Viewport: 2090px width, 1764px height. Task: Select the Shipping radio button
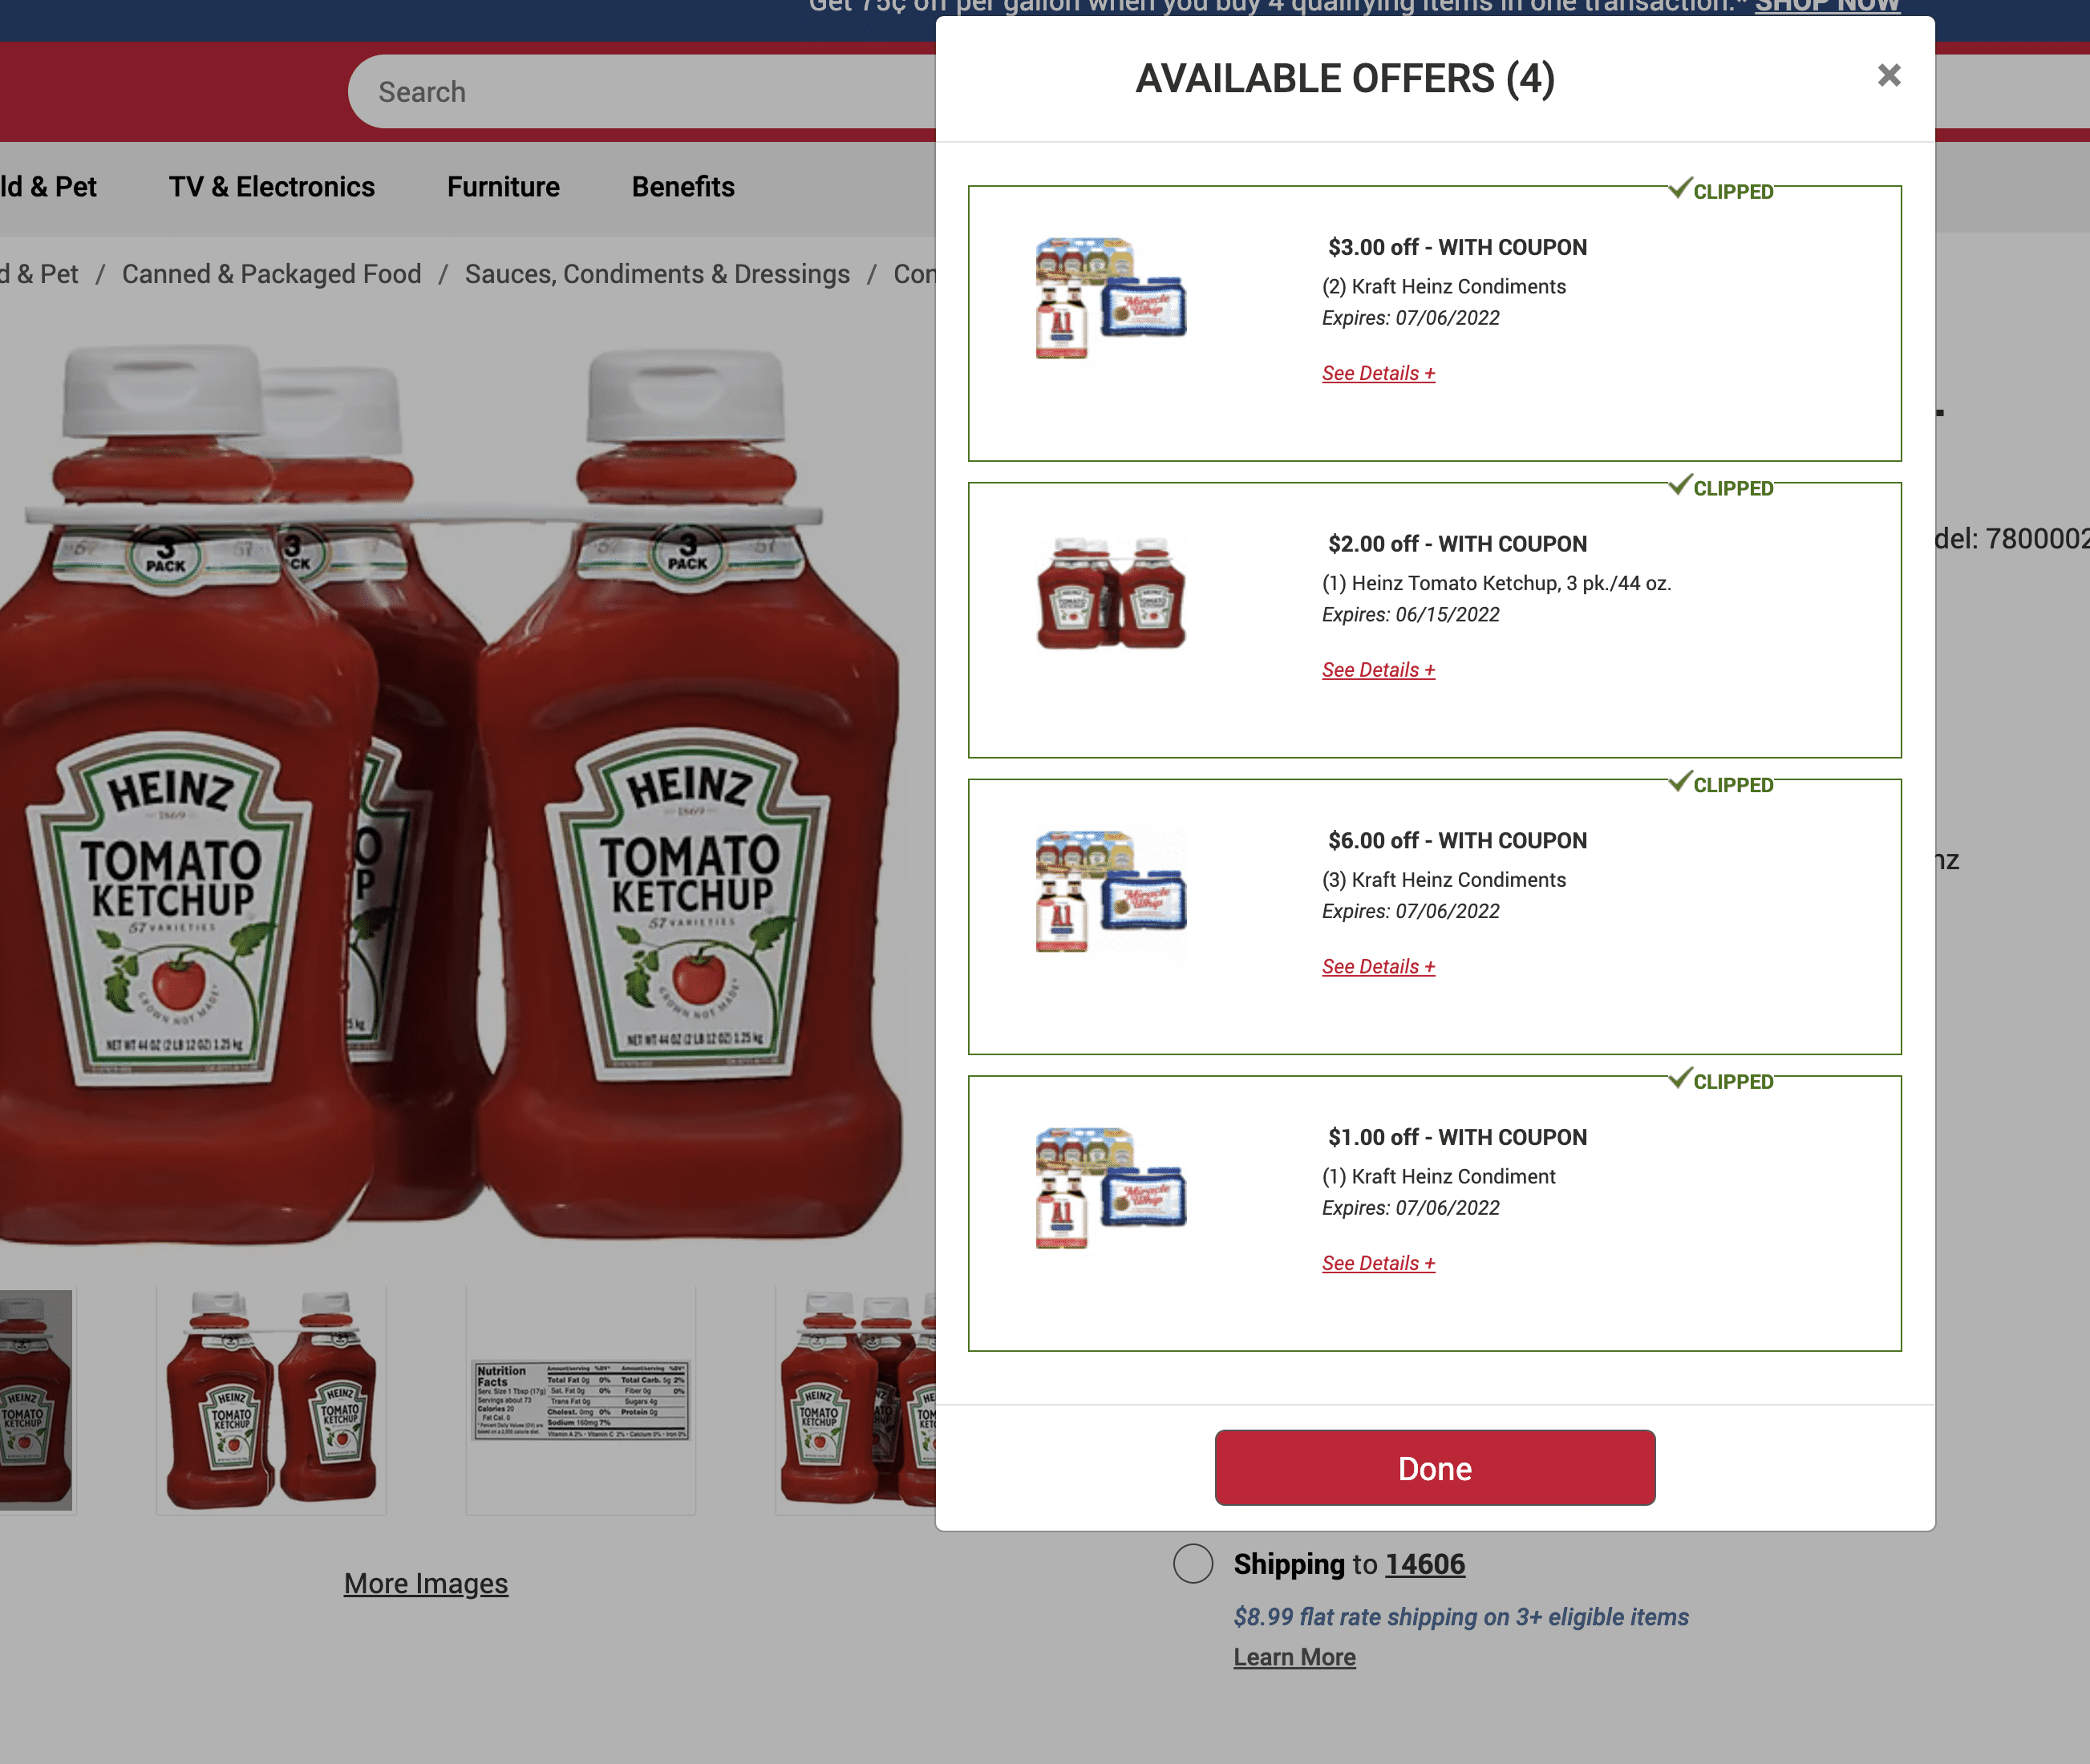pos(1192,1563)
